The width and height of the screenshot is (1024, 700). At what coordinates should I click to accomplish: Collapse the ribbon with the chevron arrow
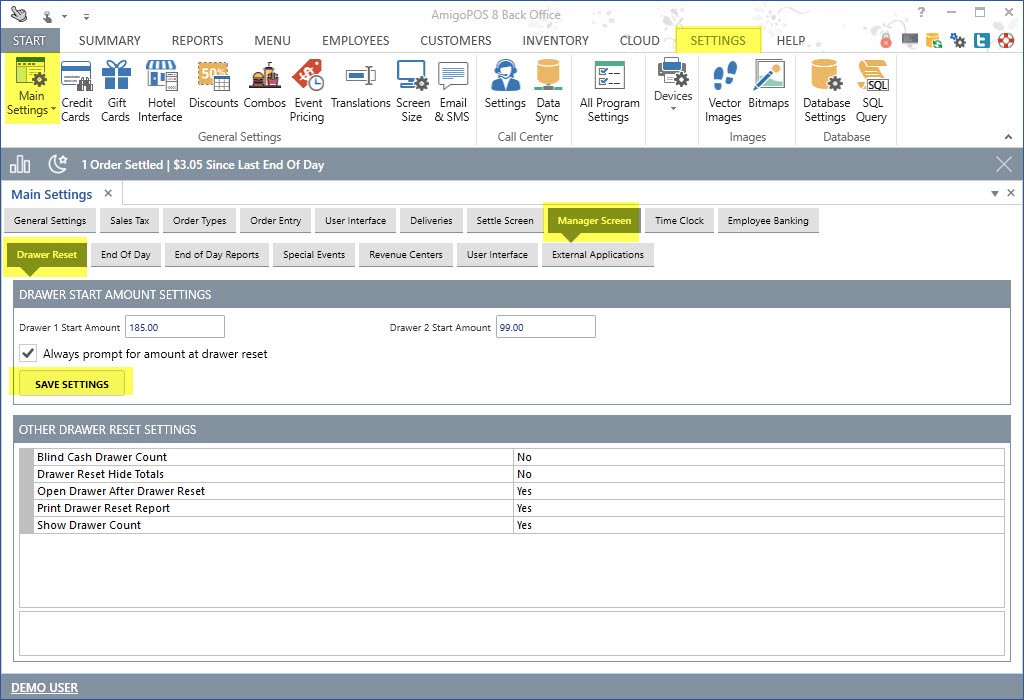click(1008, 137)
